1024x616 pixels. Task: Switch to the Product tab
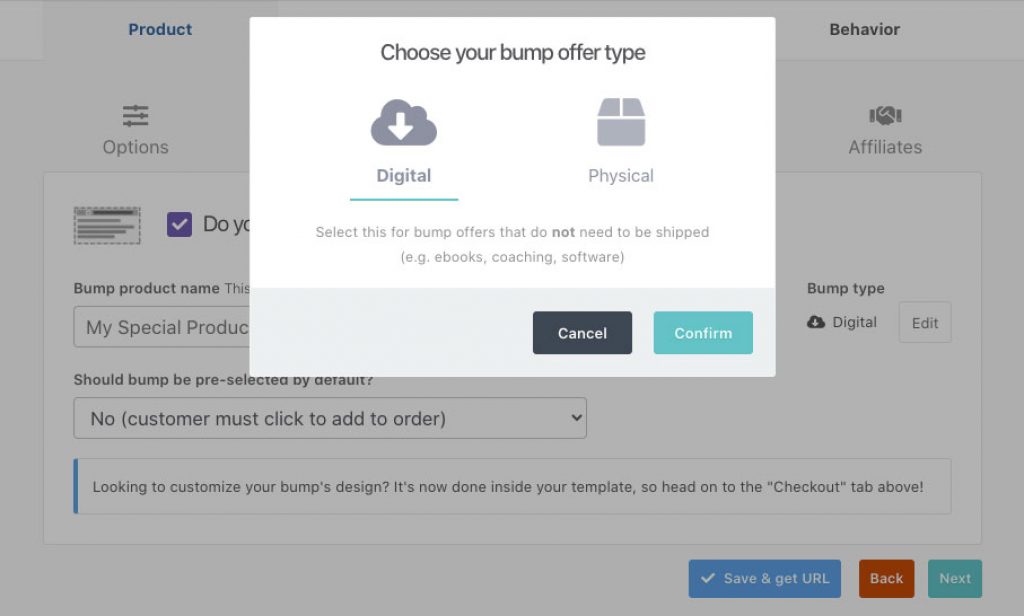click(160, 29)
